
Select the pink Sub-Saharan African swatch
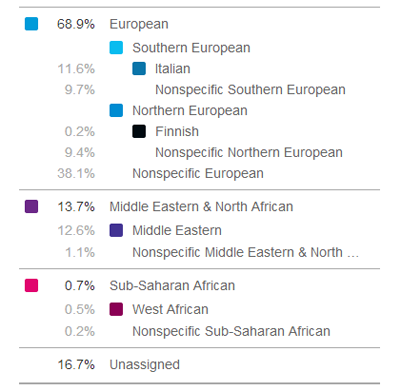click(31, 286)
